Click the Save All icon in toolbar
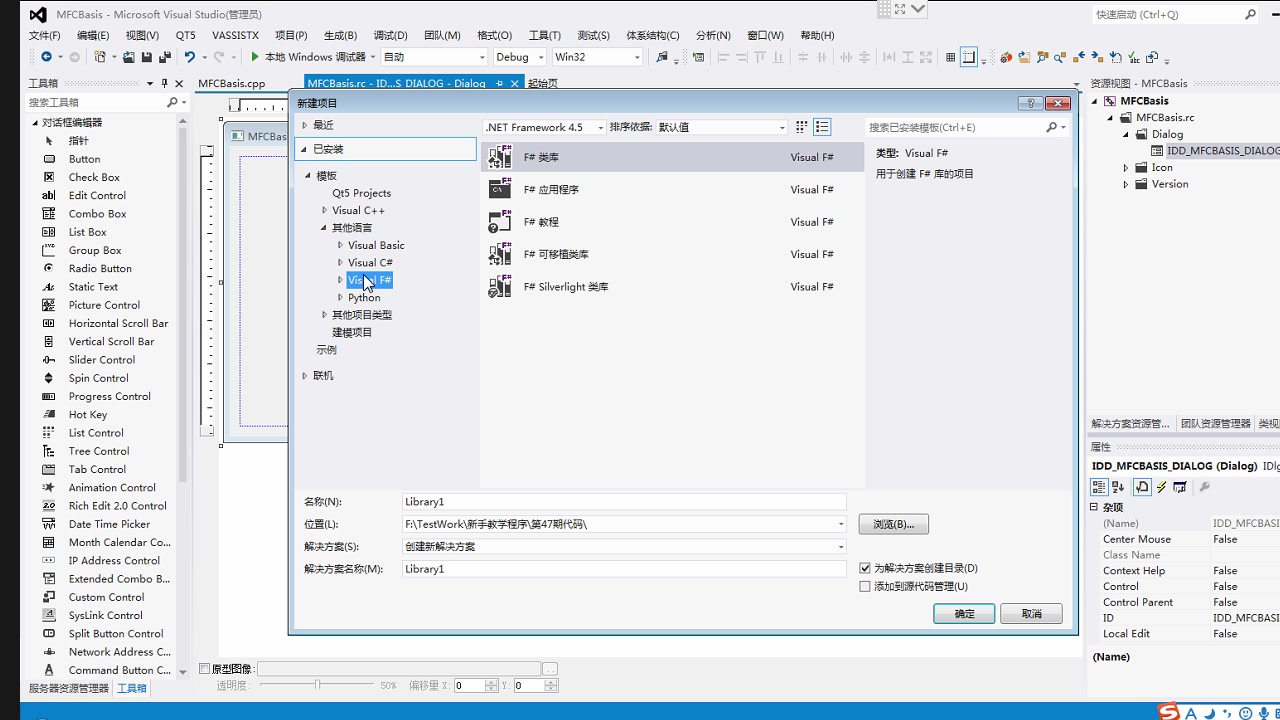The height and width of the screenshot is (720, 1280). pyautogui.click(x=164, y=57)
